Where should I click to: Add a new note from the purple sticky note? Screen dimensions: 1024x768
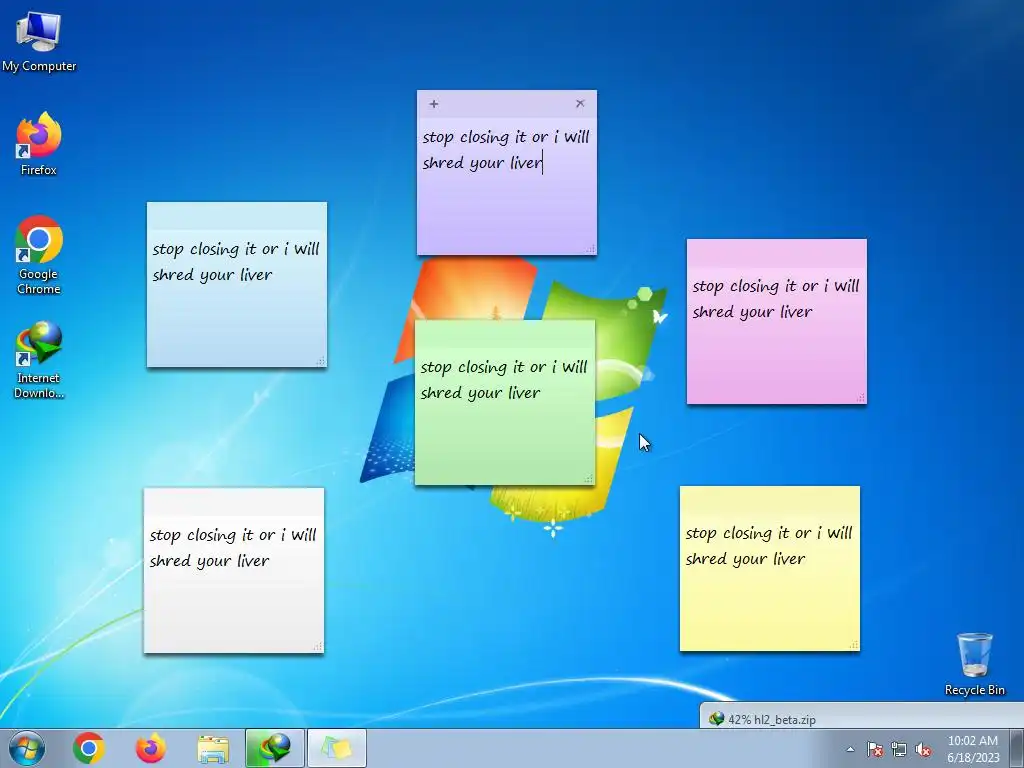(x=434, y=104)
